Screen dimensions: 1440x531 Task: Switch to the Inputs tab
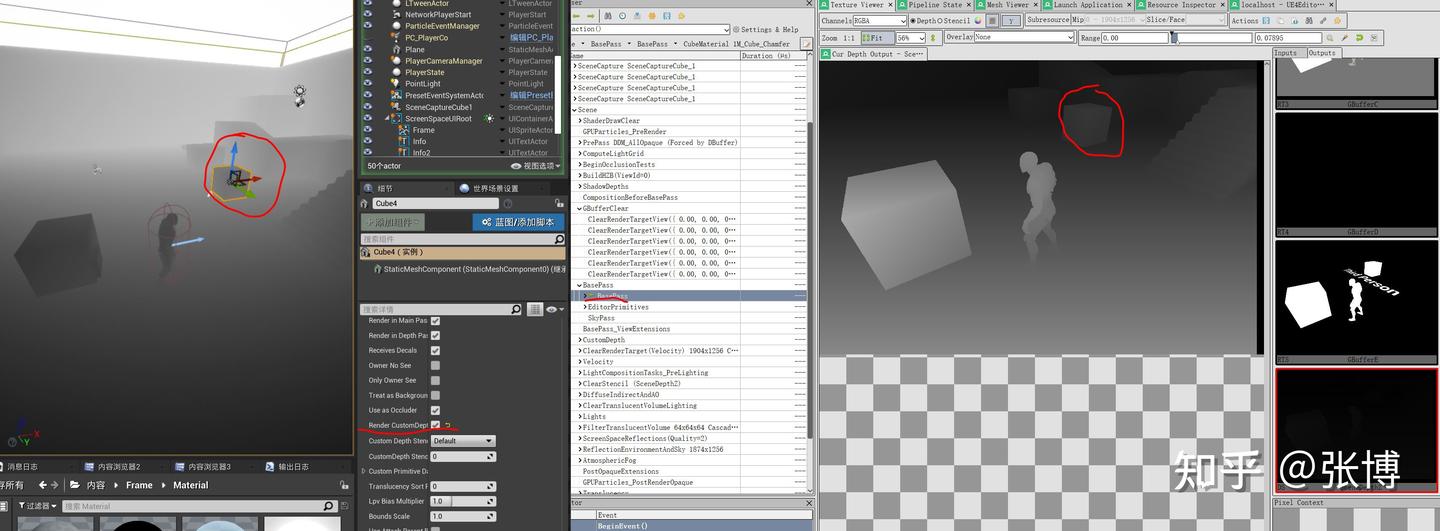[x=1286, y=53]
